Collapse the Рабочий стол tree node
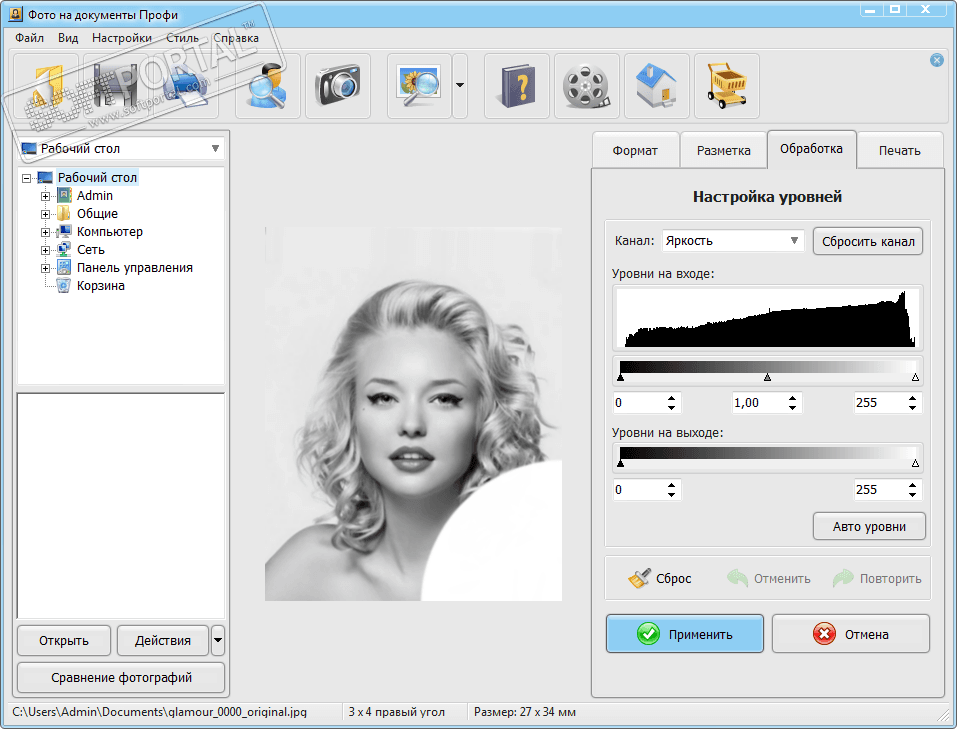 click(26, 178)
